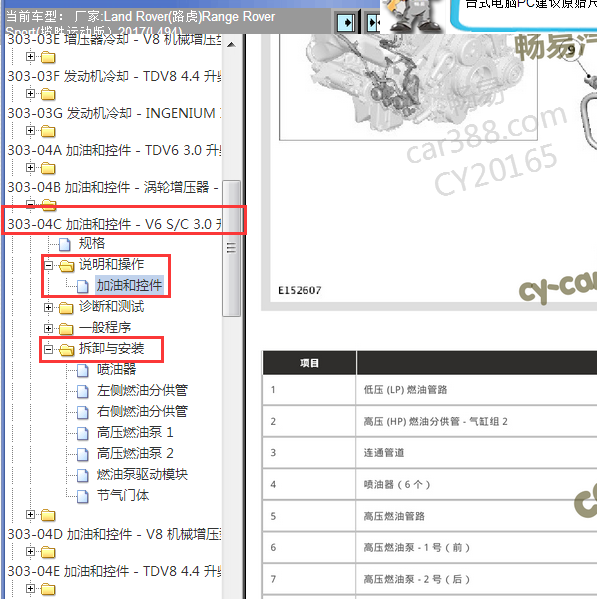Open the 高压燃油泵 1 procedure

(135, 432)
